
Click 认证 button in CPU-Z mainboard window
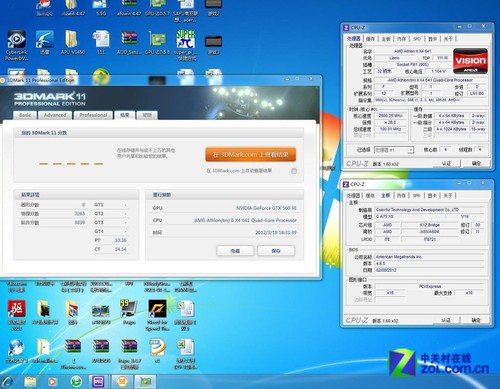446,320
